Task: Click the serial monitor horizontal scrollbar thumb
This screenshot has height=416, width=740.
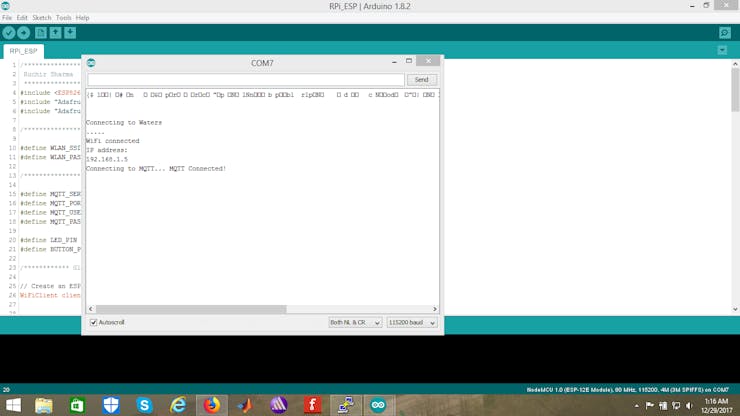Action: pos(191,309)
